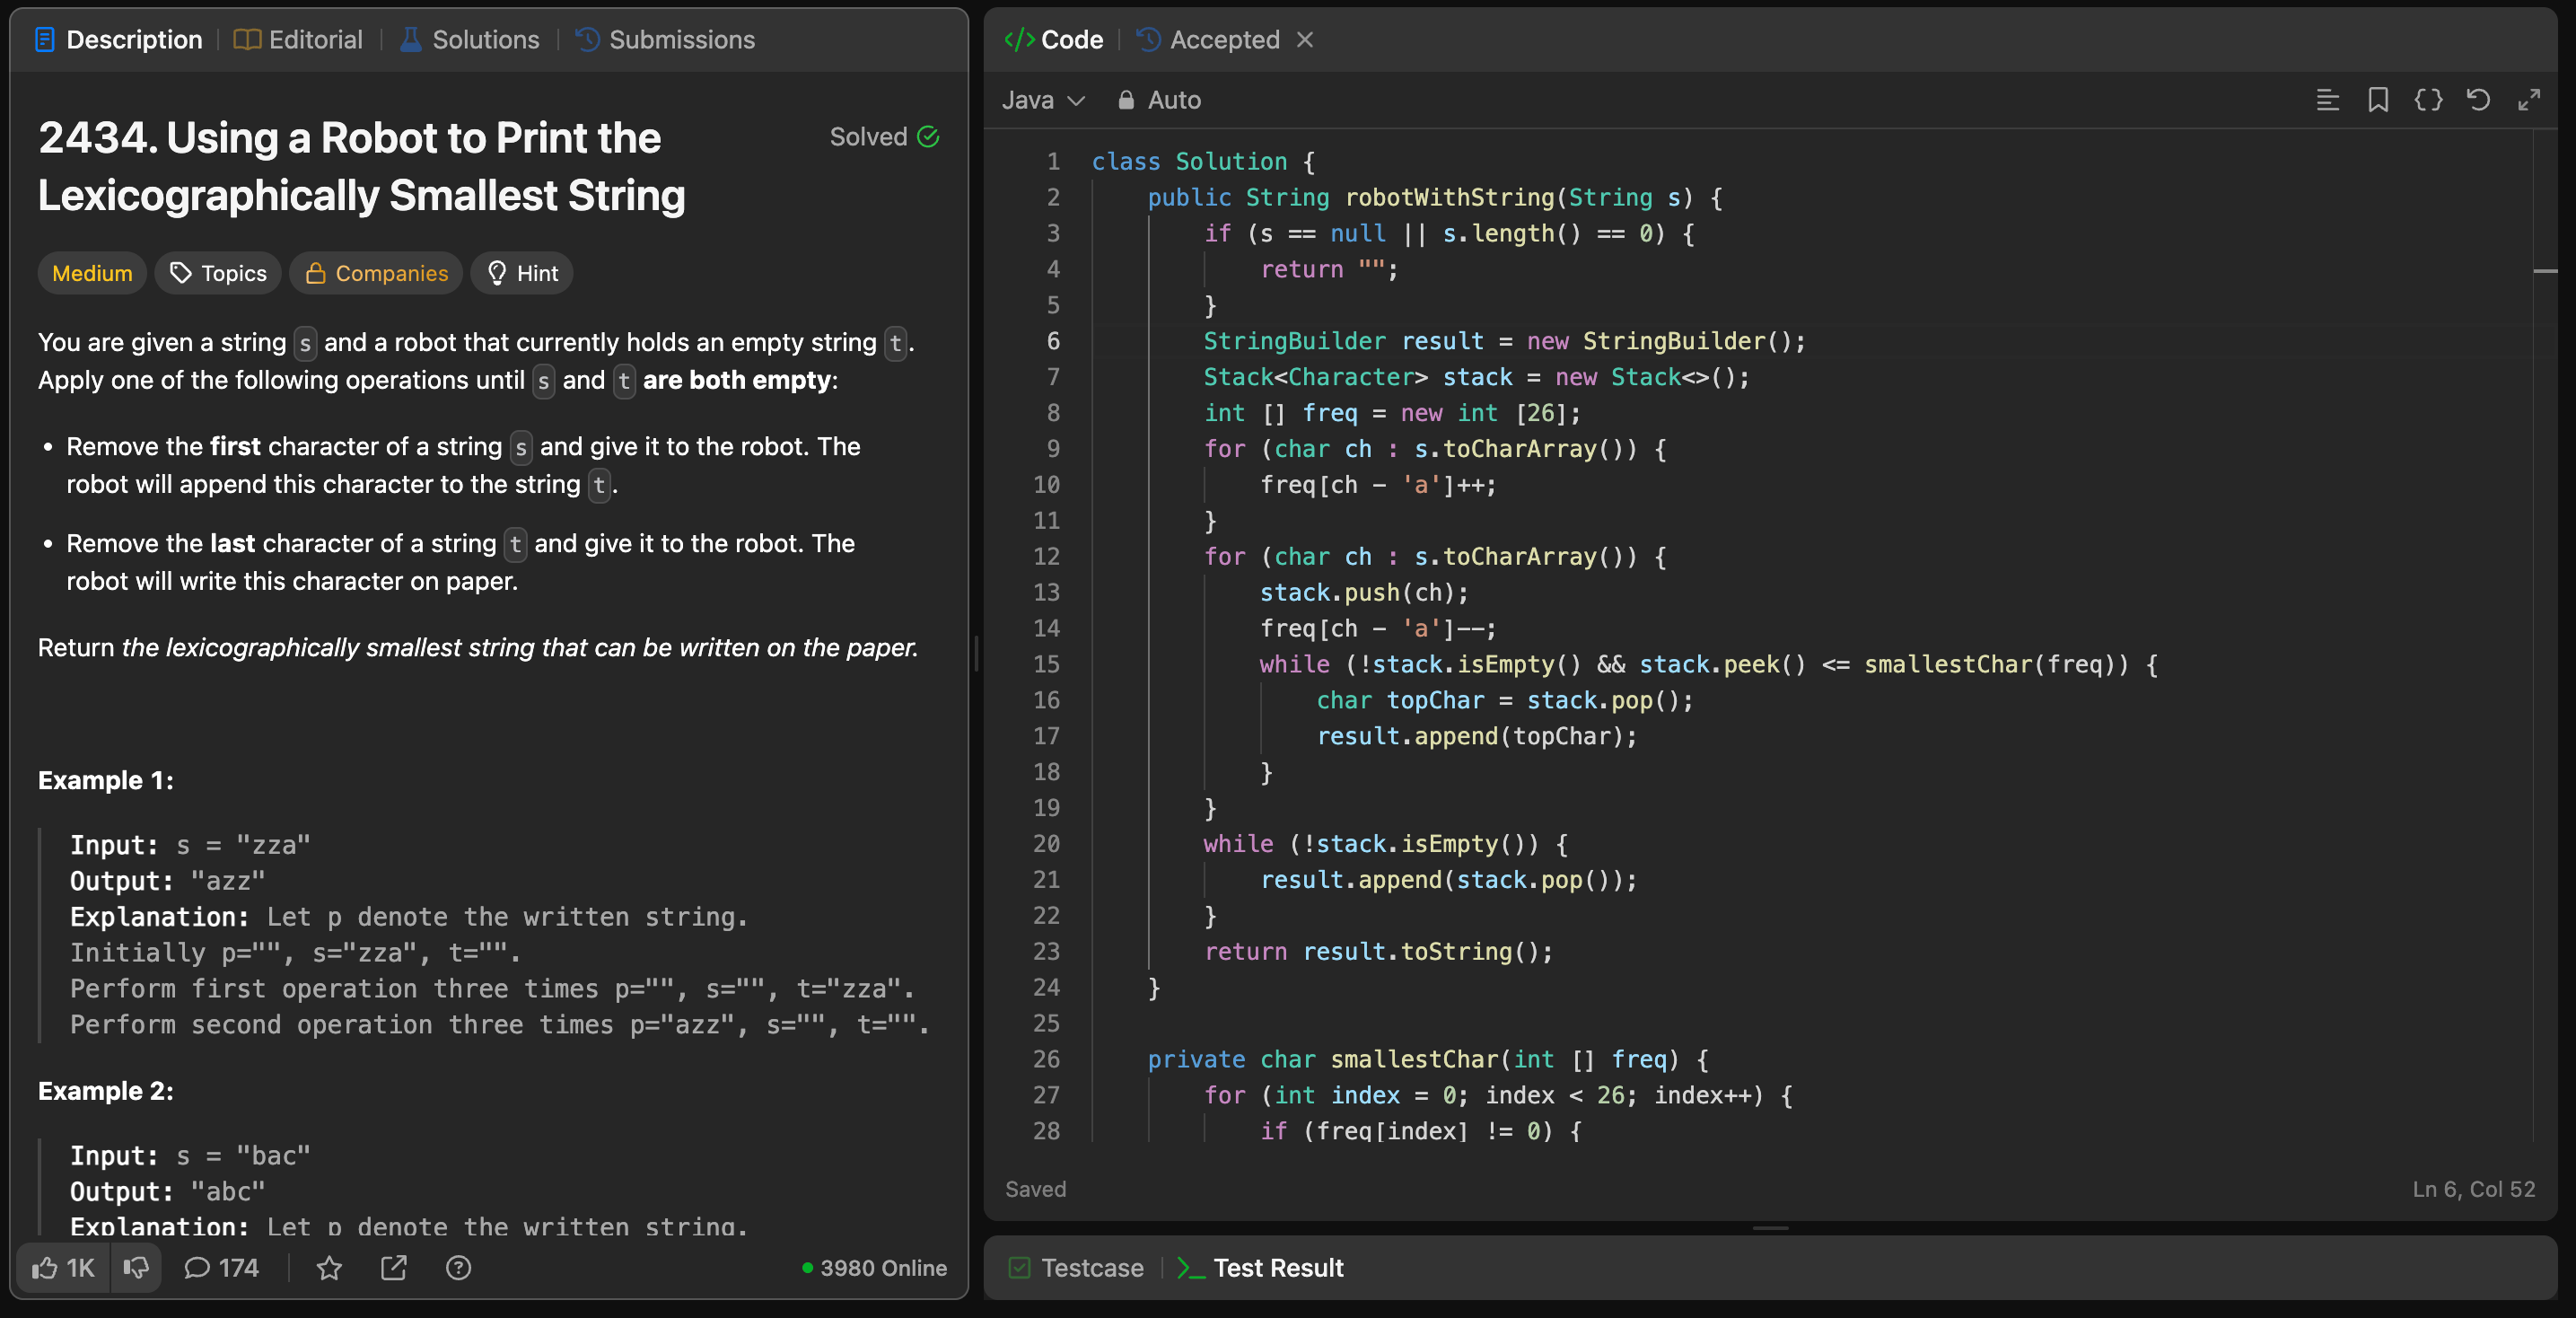Expand the Hint pill
2576x1318 pixels.
[522, 273]
